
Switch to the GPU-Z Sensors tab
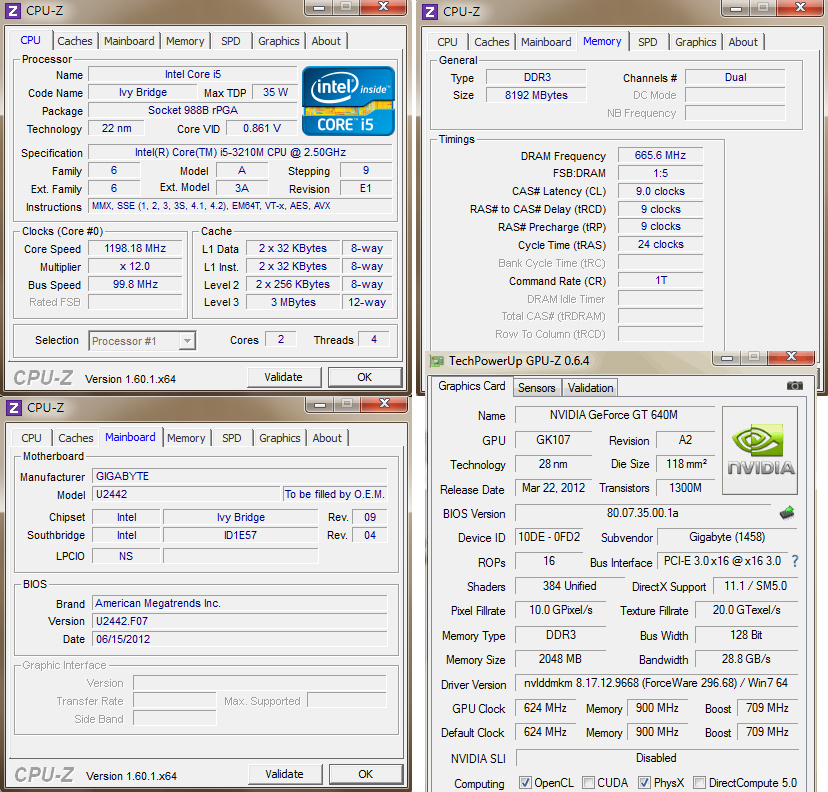point(537,388)
